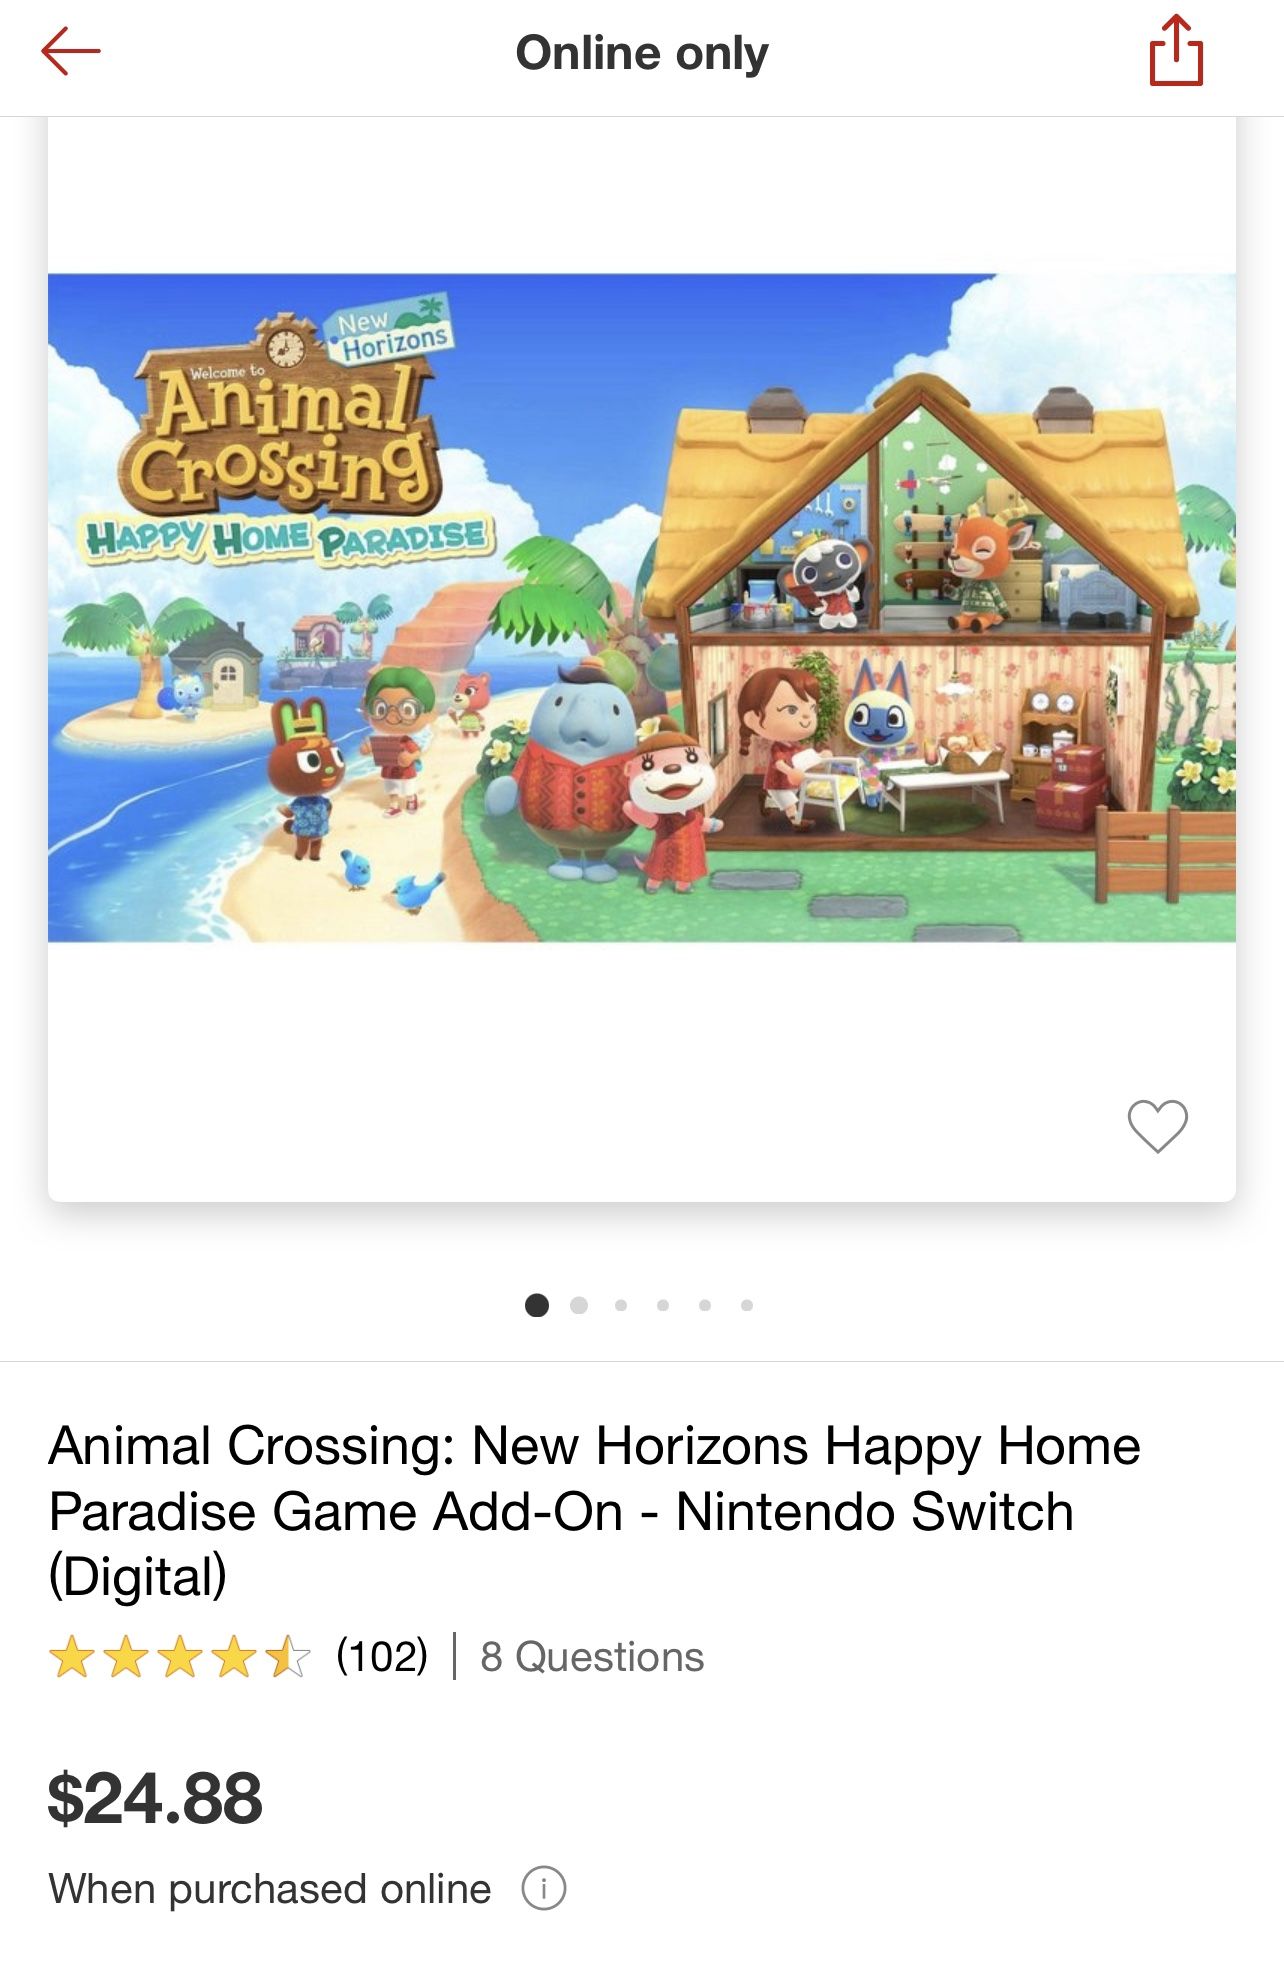
Task: Open the 8 Questions link
Action: [x=592, y=1657]
